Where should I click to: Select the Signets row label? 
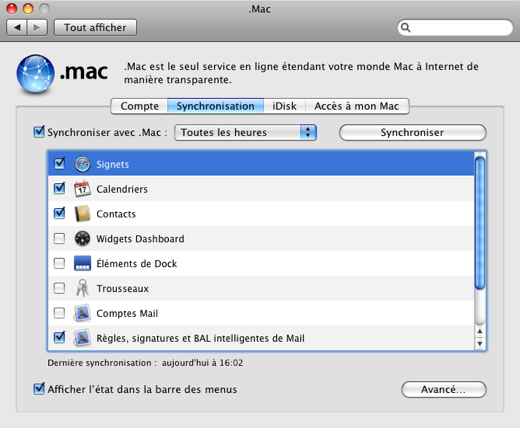coord(112,164)
